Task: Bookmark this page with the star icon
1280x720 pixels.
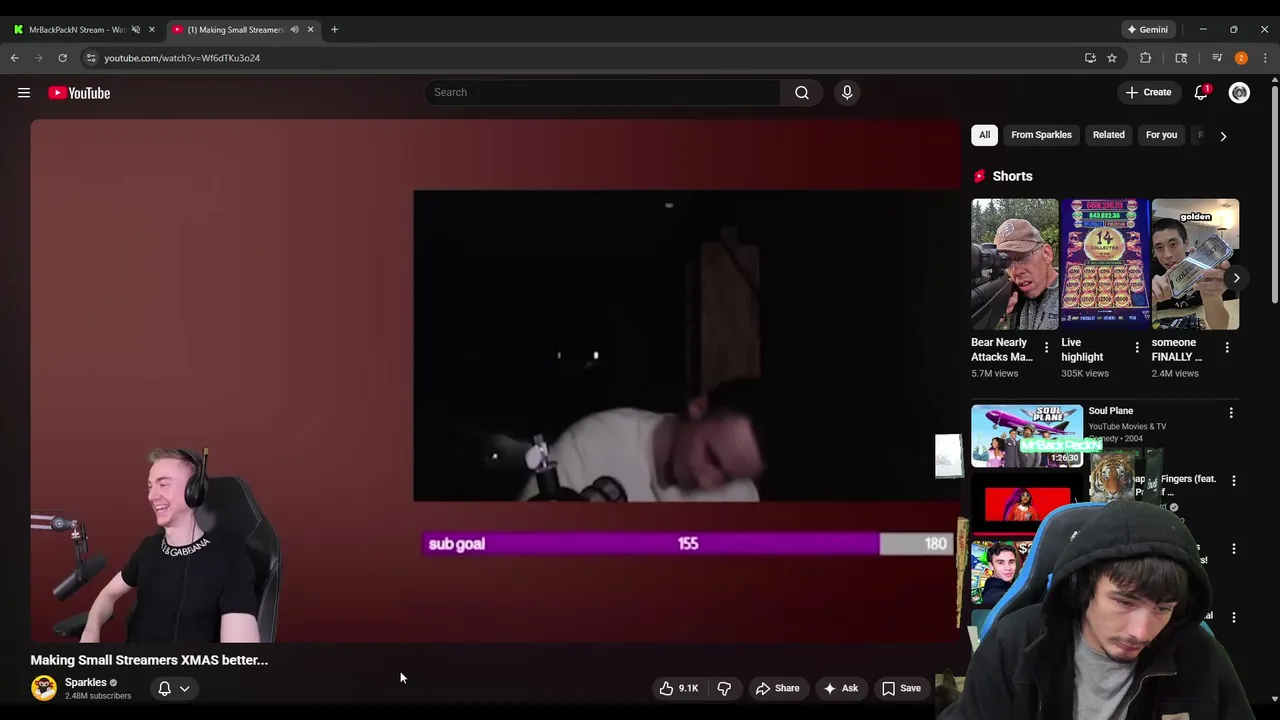Action: click(1112, 58)
